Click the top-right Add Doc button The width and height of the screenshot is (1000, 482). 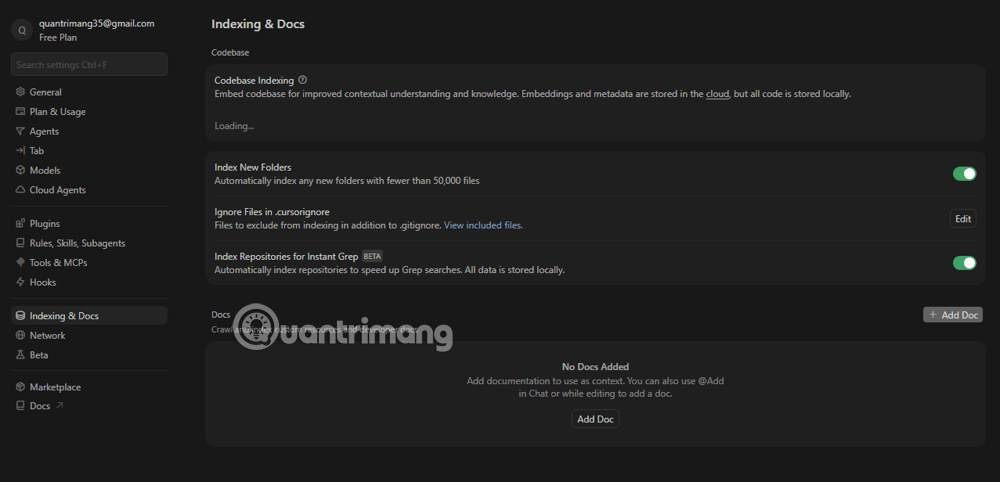click(953, 315)
